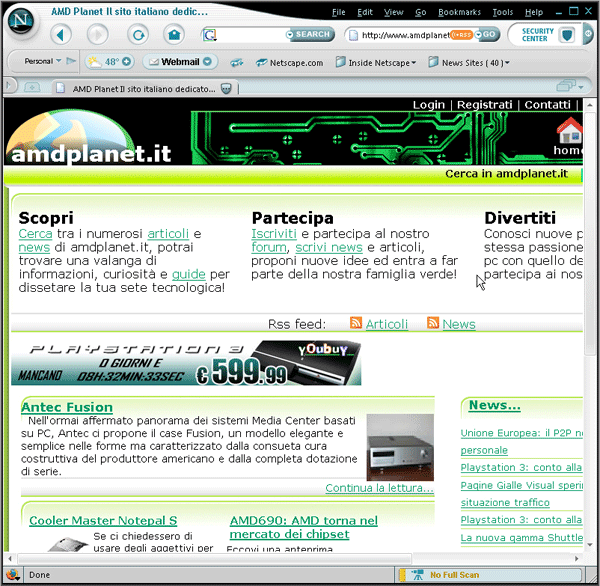Open a new tab with the tab-plus icon
The width and height of the screenshot is (600, 586).
tap(32, 87)
